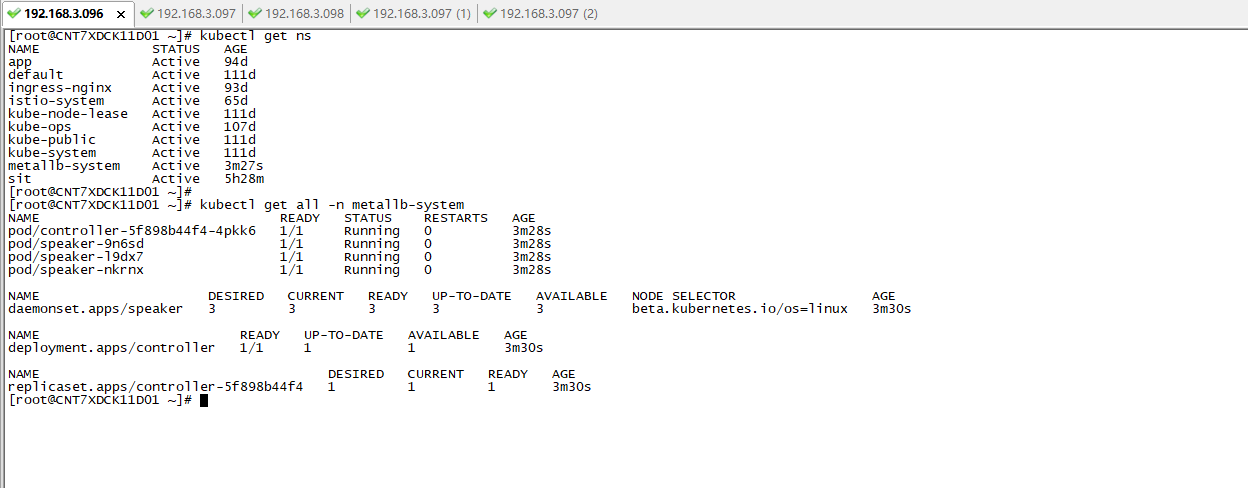Click the 'kube-ops' namespace name
The height and width of the screenshot is (488, 1248).
[40, 127]
